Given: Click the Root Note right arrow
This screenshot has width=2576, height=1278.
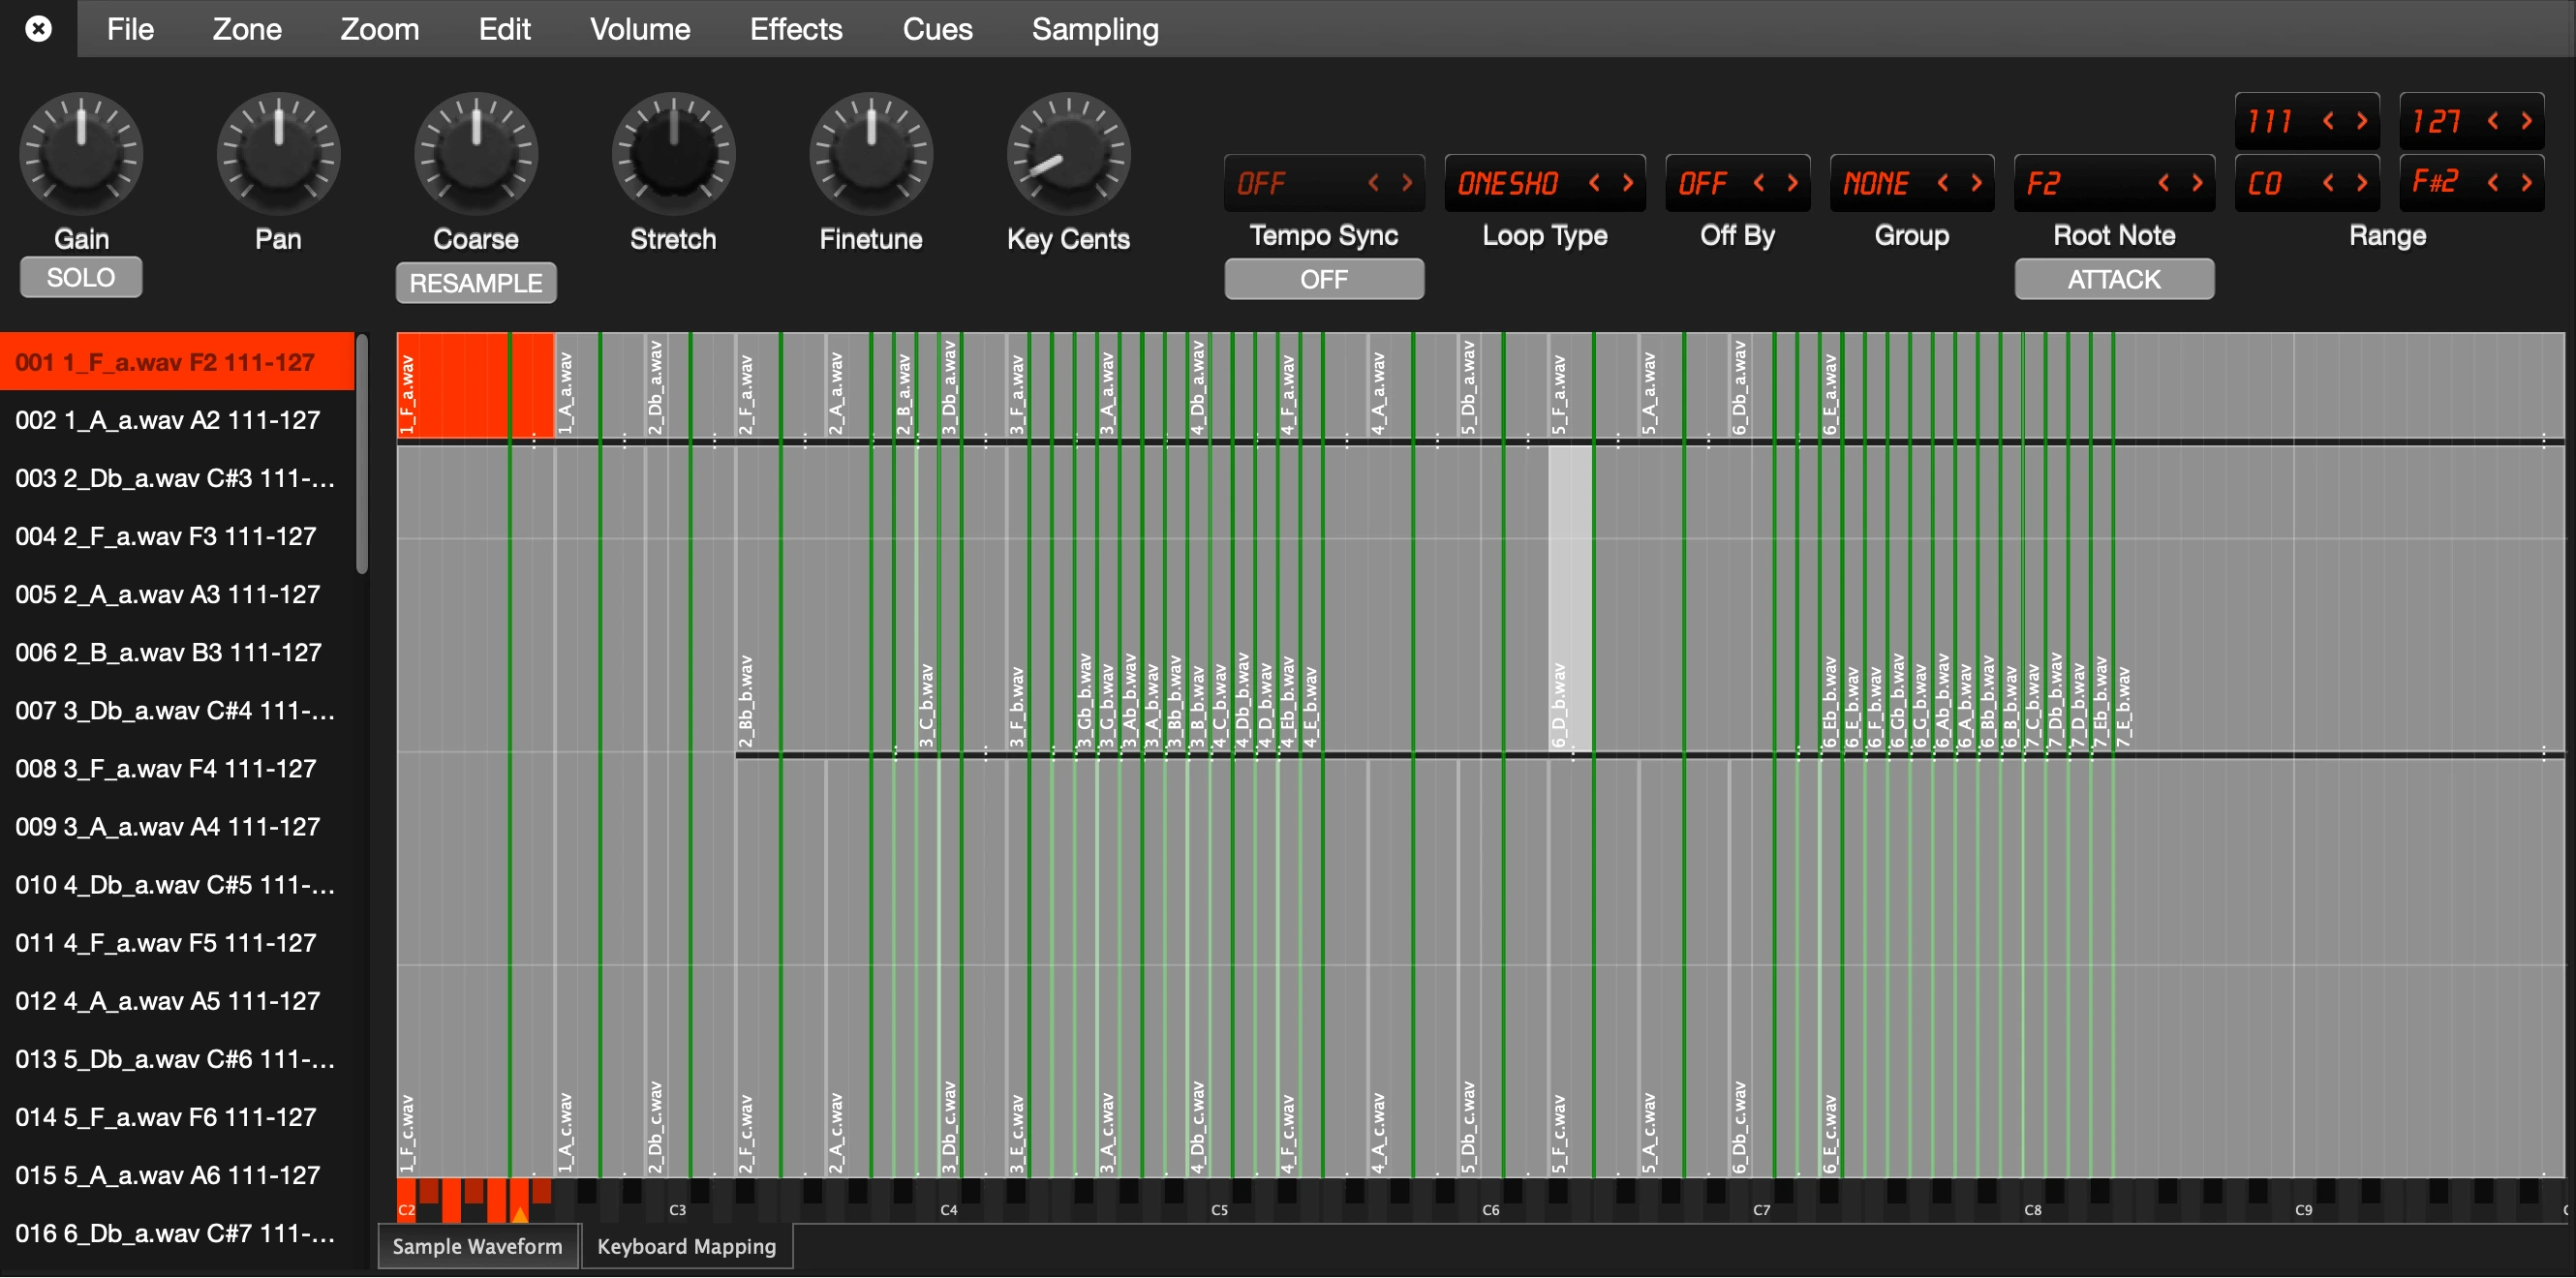Looking at the screenshot, I should (2197, 183).
